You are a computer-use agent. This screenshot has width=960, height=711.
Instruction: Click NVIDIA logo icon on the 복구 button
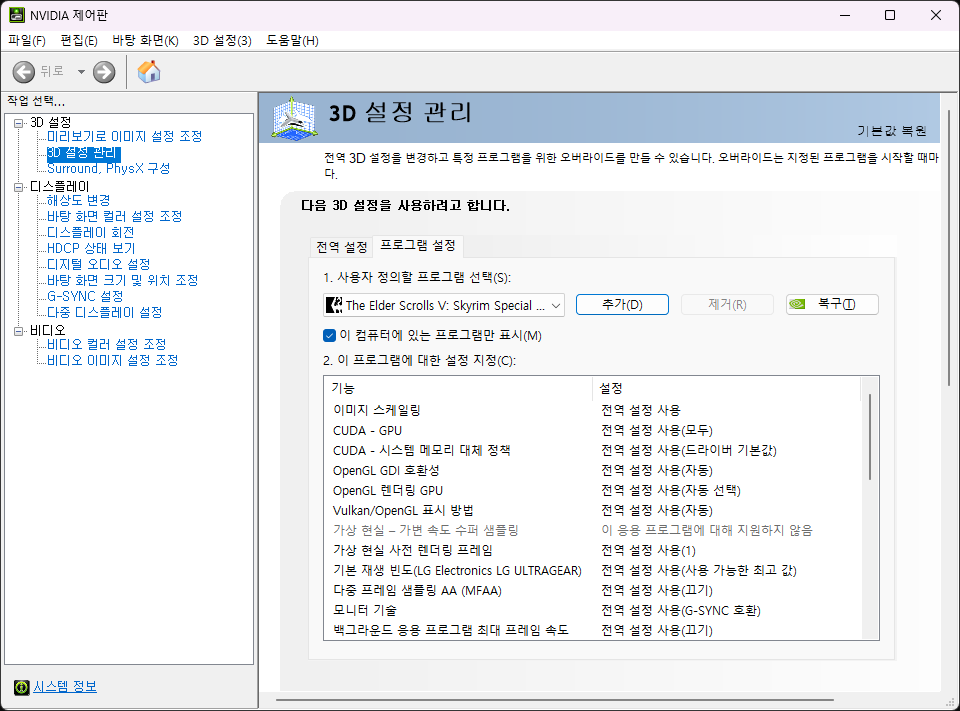click(797, 304)
